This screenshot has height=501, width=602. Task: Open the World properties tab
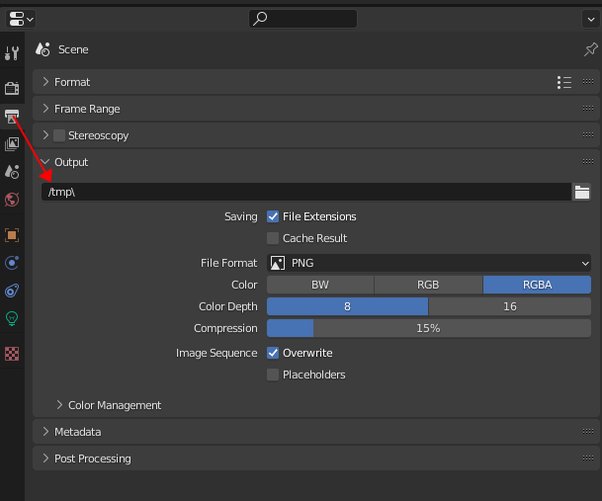pos(12,200)
